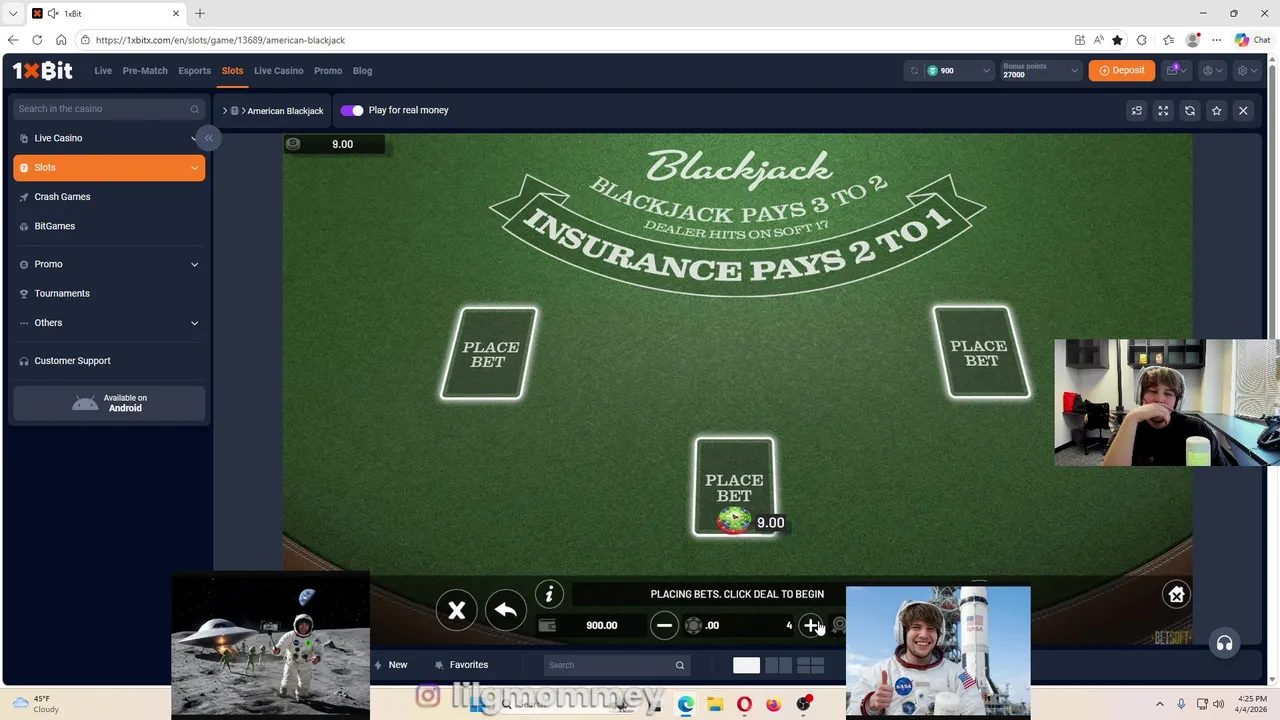1280x720 pixels.
Task: Expand the Promo sidebar section
Action: tap(109, 264)
